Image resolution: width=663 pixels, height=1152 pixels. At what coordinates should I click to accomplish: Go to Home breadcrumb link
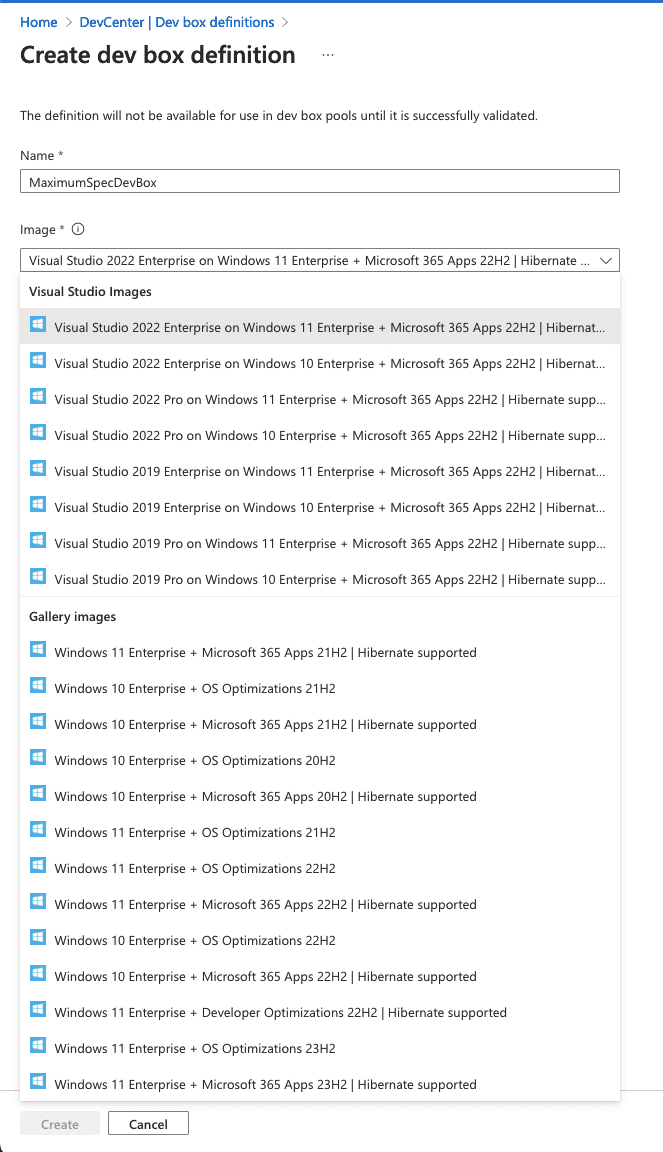pos(39,22)
